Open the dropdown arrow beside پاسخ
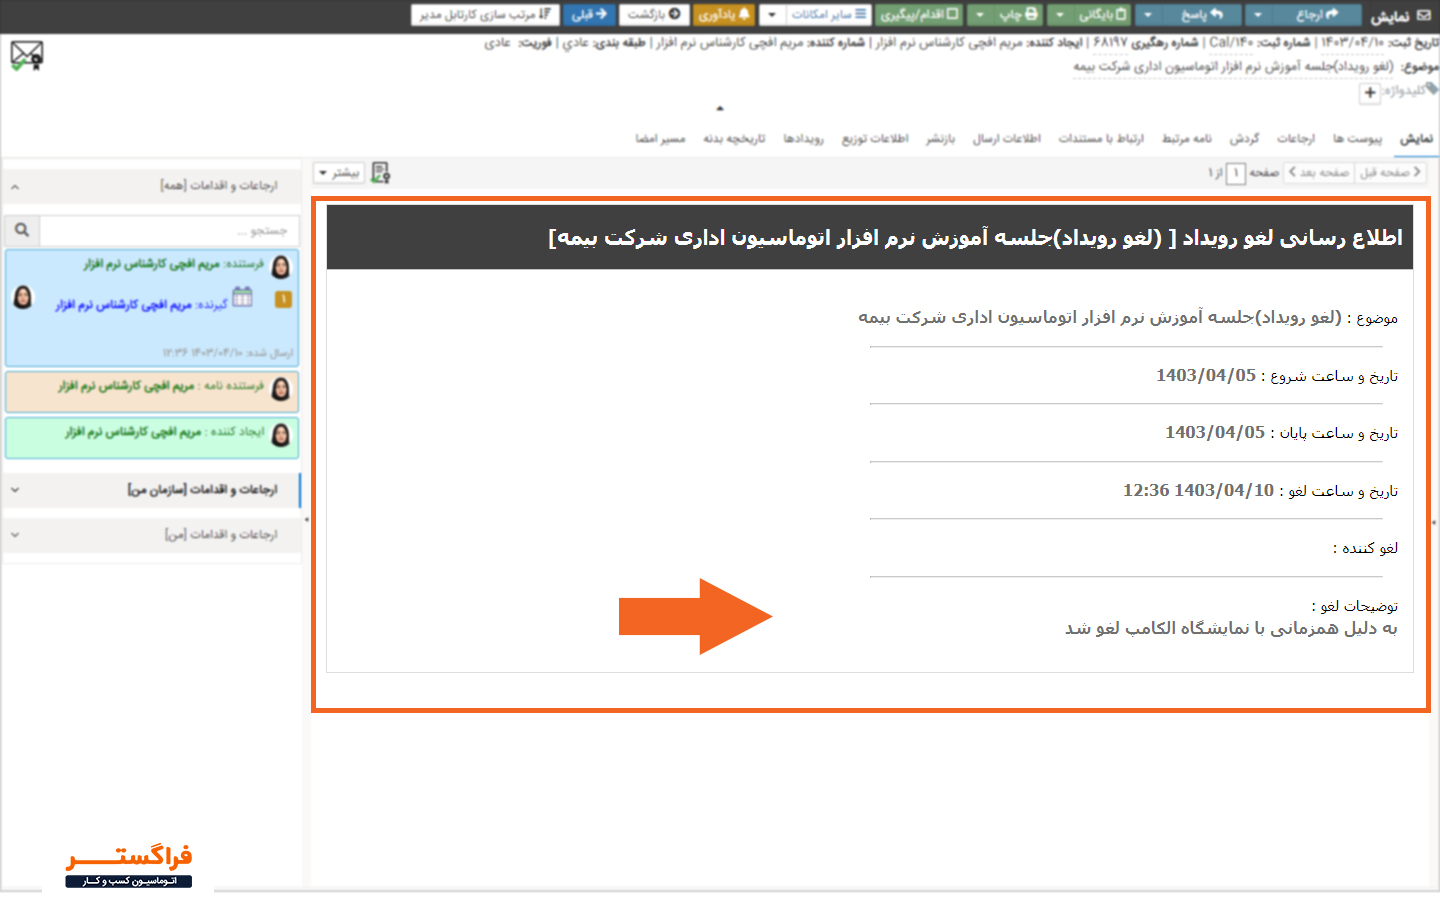Screen dimensions: 1440x900 [1148, 14]
